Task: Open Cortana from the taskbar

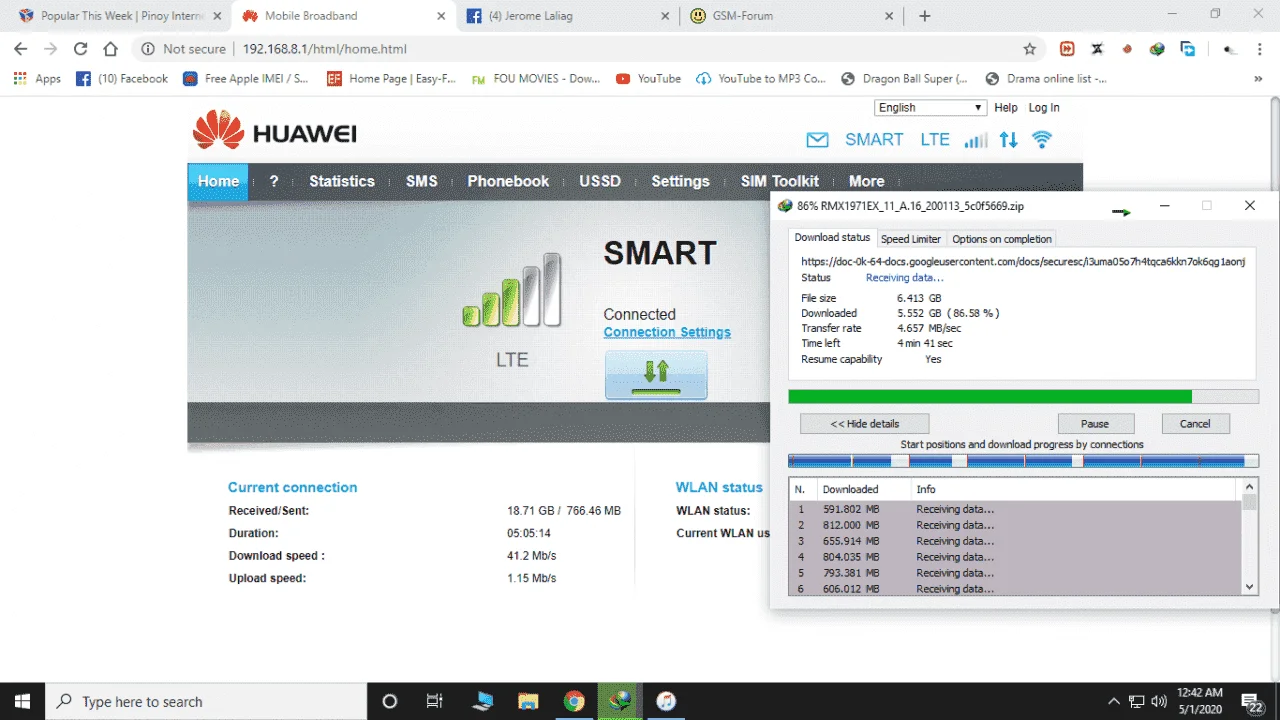Action: 390,701
